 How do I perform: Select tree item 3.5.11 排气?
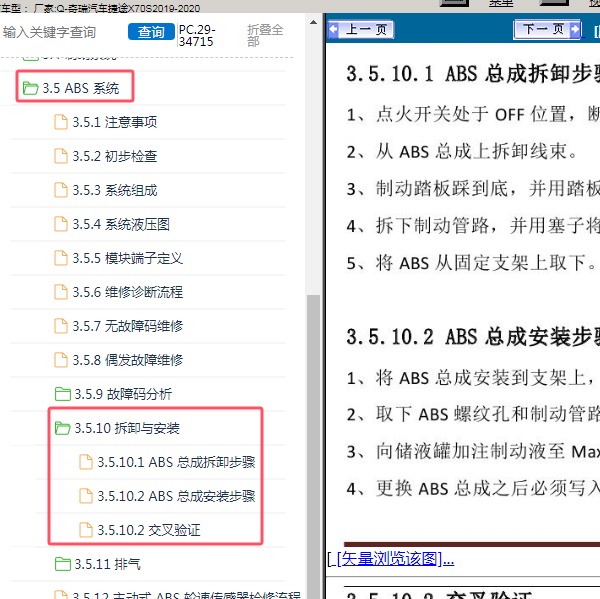coord(107,564)
